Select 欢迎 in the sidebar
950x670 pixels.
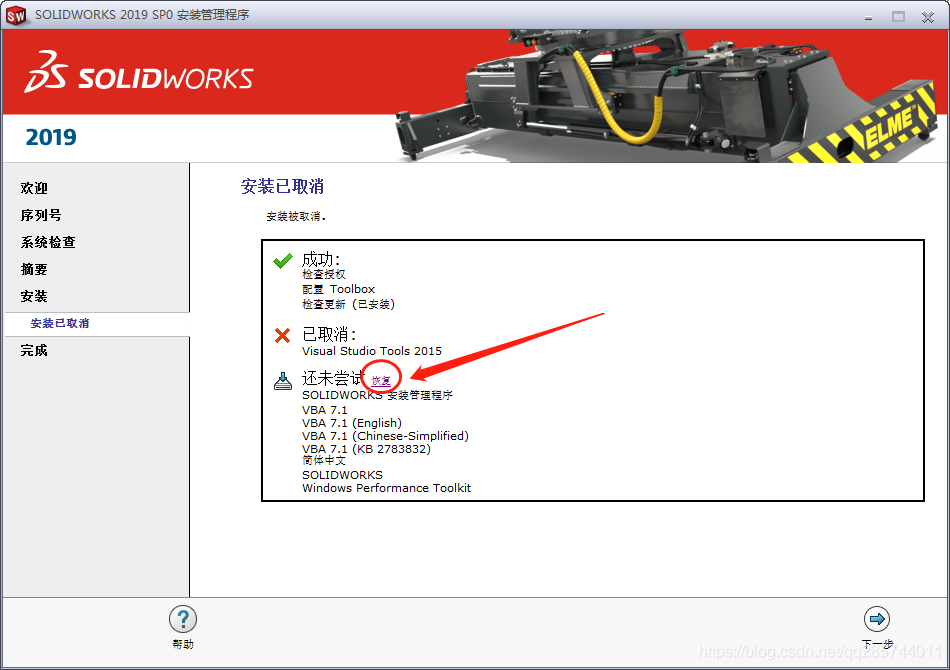pos(34,188)
